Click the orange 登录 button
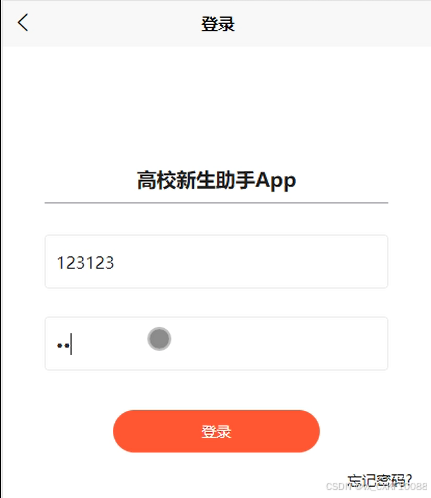Viewport: 431px width, 498px height. (216, 431)
